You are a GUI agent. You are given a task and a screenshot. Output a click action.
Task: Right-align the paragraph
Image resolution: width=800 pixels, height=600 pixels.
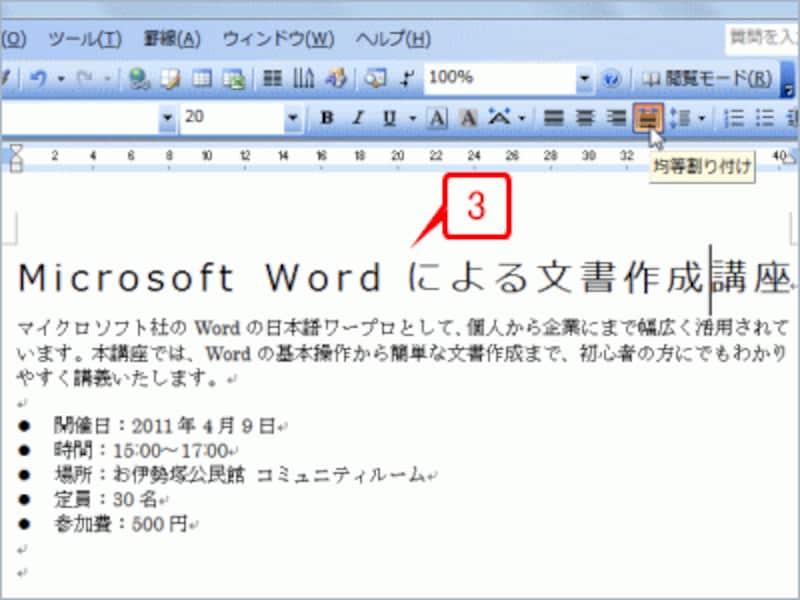pos(616,118)
